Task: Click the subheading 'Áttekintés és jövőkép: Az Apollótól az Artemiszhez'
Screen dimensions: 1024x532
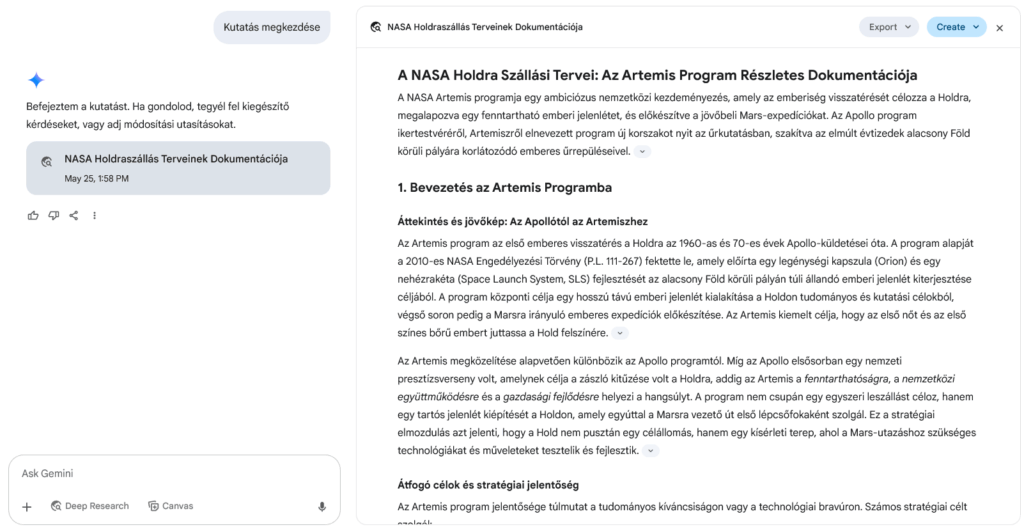Action: pyautogui.click(x=522, y=221)
